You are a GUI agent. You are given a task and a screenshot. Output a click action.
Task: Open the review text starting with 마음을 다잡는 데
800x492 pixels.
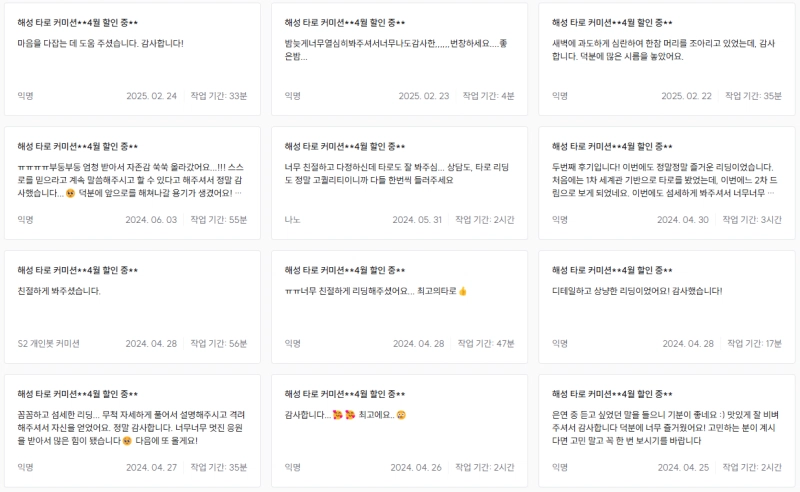click(101, 43)
